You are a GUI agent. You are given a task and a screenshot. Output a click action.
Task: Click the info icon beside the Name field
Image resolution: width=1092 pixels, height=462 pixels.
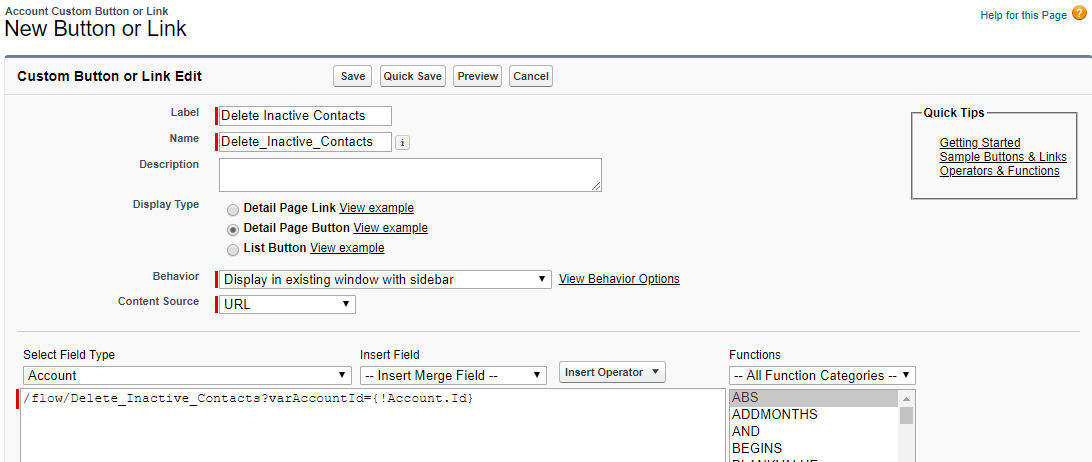click(403, 142)
